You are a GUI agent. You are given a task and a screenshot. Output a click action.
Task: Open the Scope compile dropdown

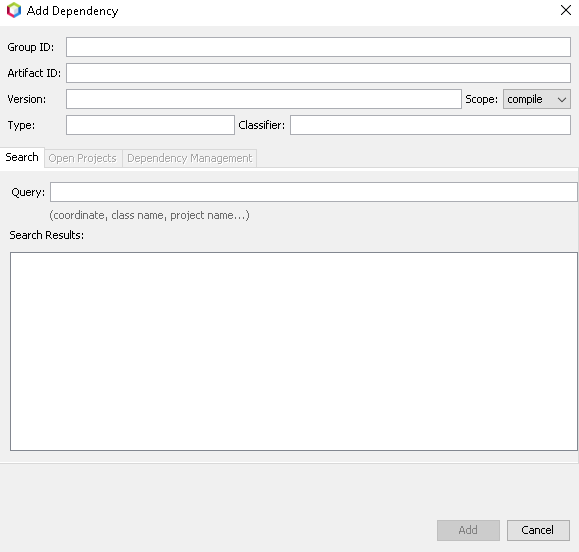[537, 99]
